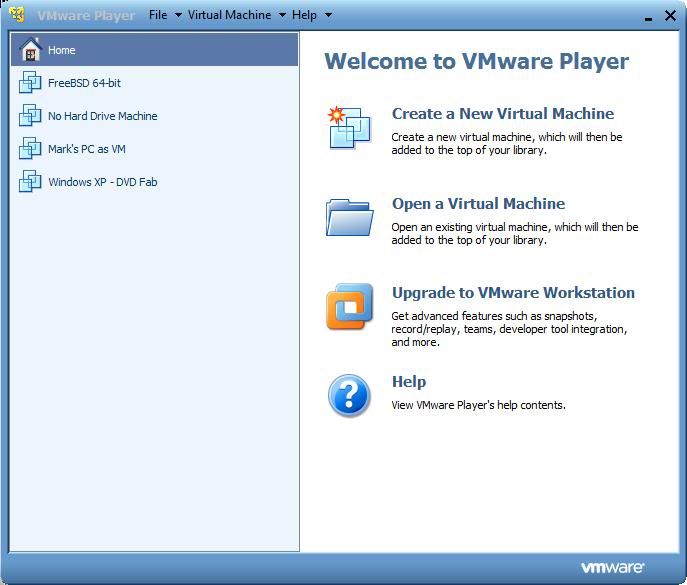This screenshot has height=585, width=687.
Task: Expand the File menu dropdown arrow
Action: [178, 15]
